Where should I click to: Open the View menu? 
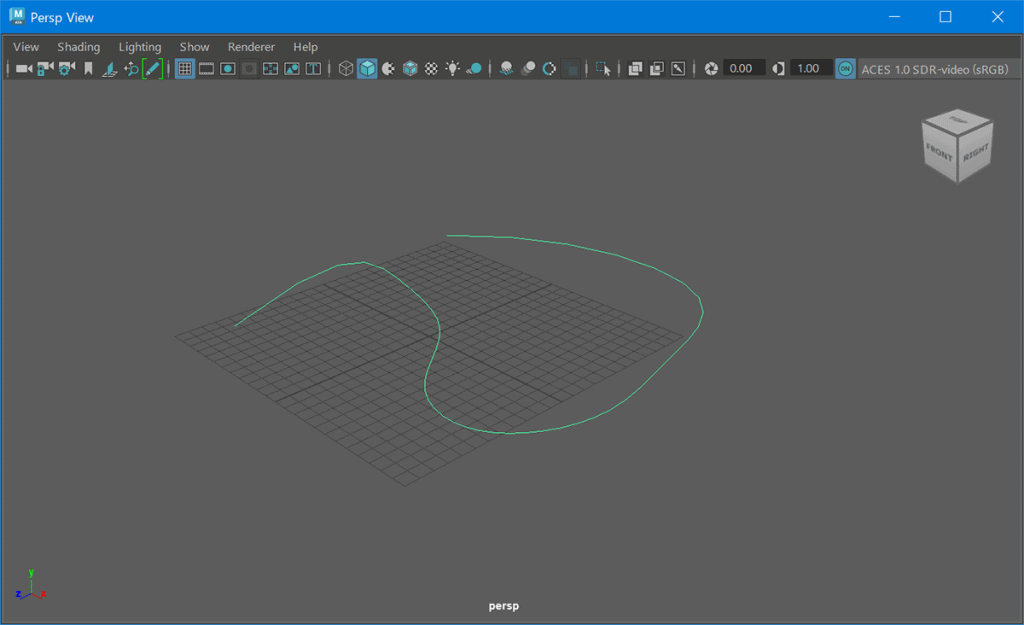point(26,47)
